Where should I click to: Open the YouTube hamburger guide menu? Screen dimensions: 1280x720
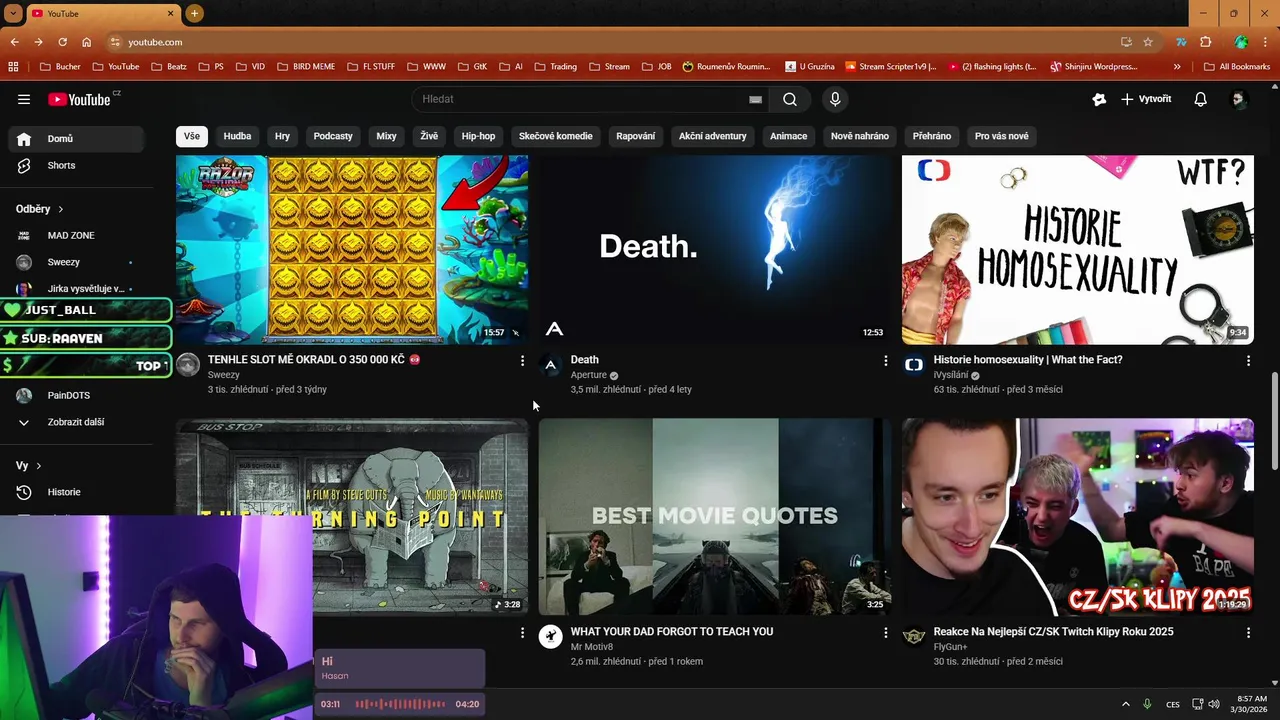(x=24, y=99)
